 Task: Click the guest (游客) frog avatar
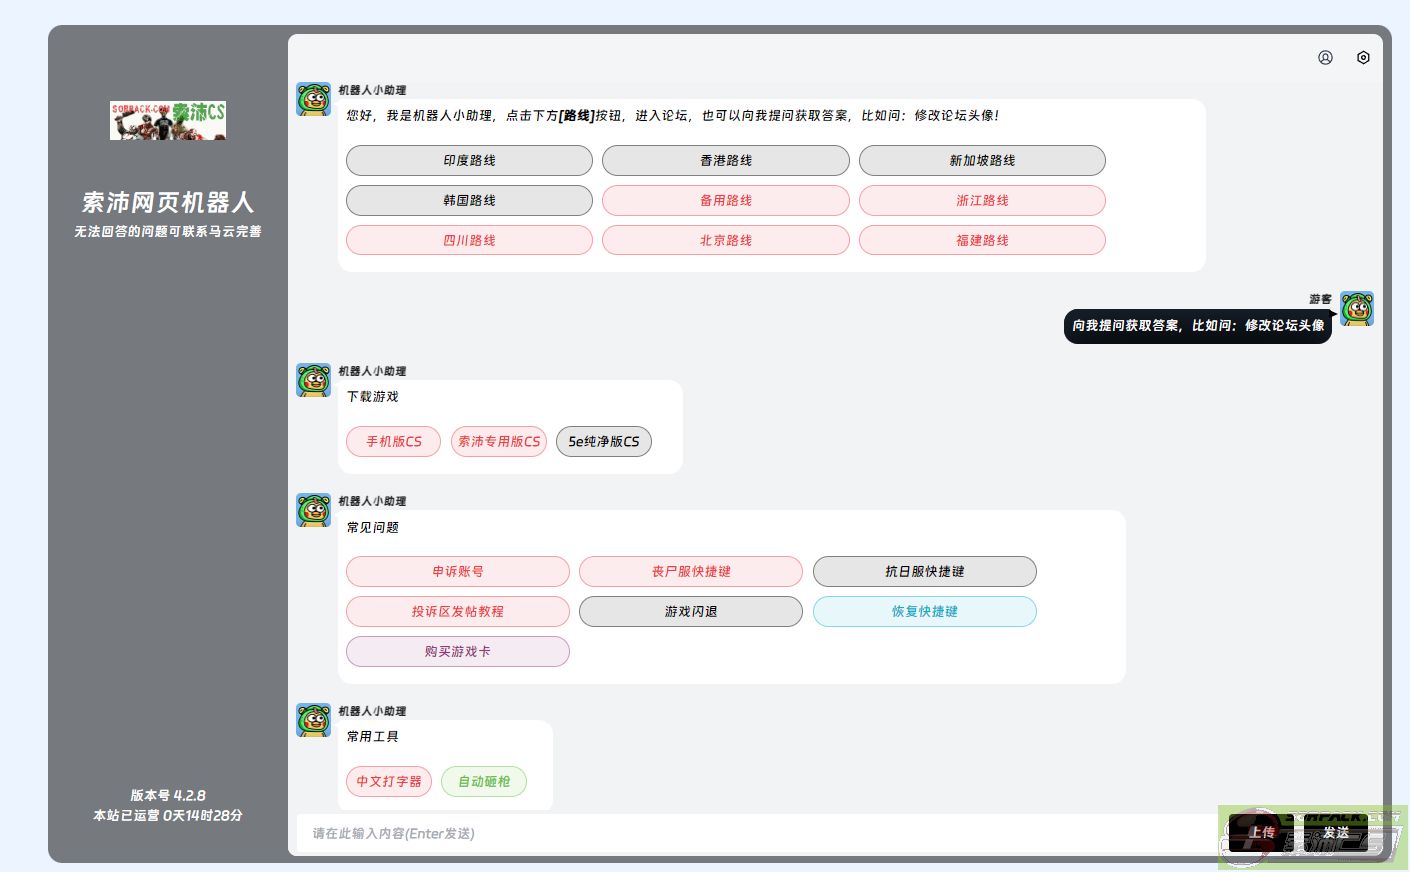pos(1356,309)
